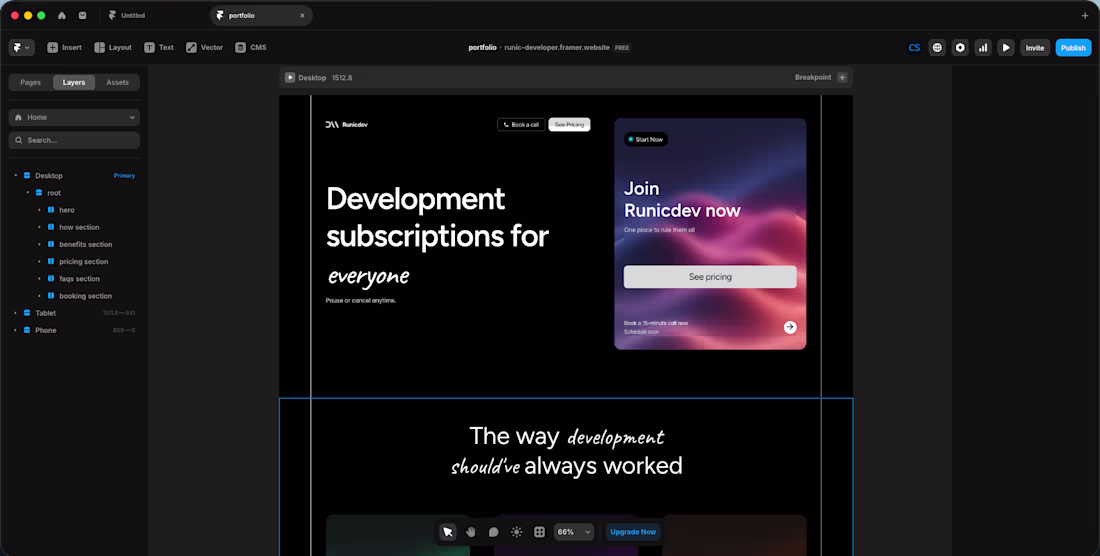Select the booking section layer
Screen dimensions: 1100x556
(86, 296)
